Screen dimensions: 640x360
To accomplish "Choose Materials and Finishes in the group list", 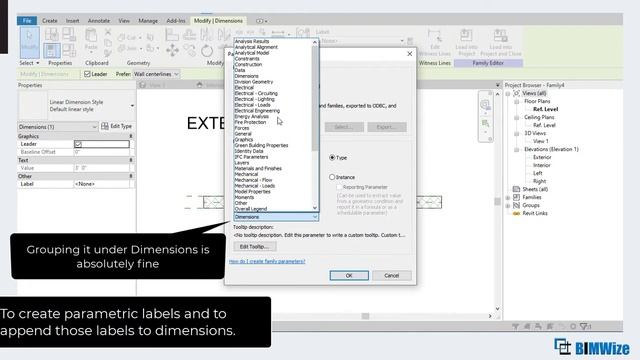I will pyautogui.click(x=258, y=168).
